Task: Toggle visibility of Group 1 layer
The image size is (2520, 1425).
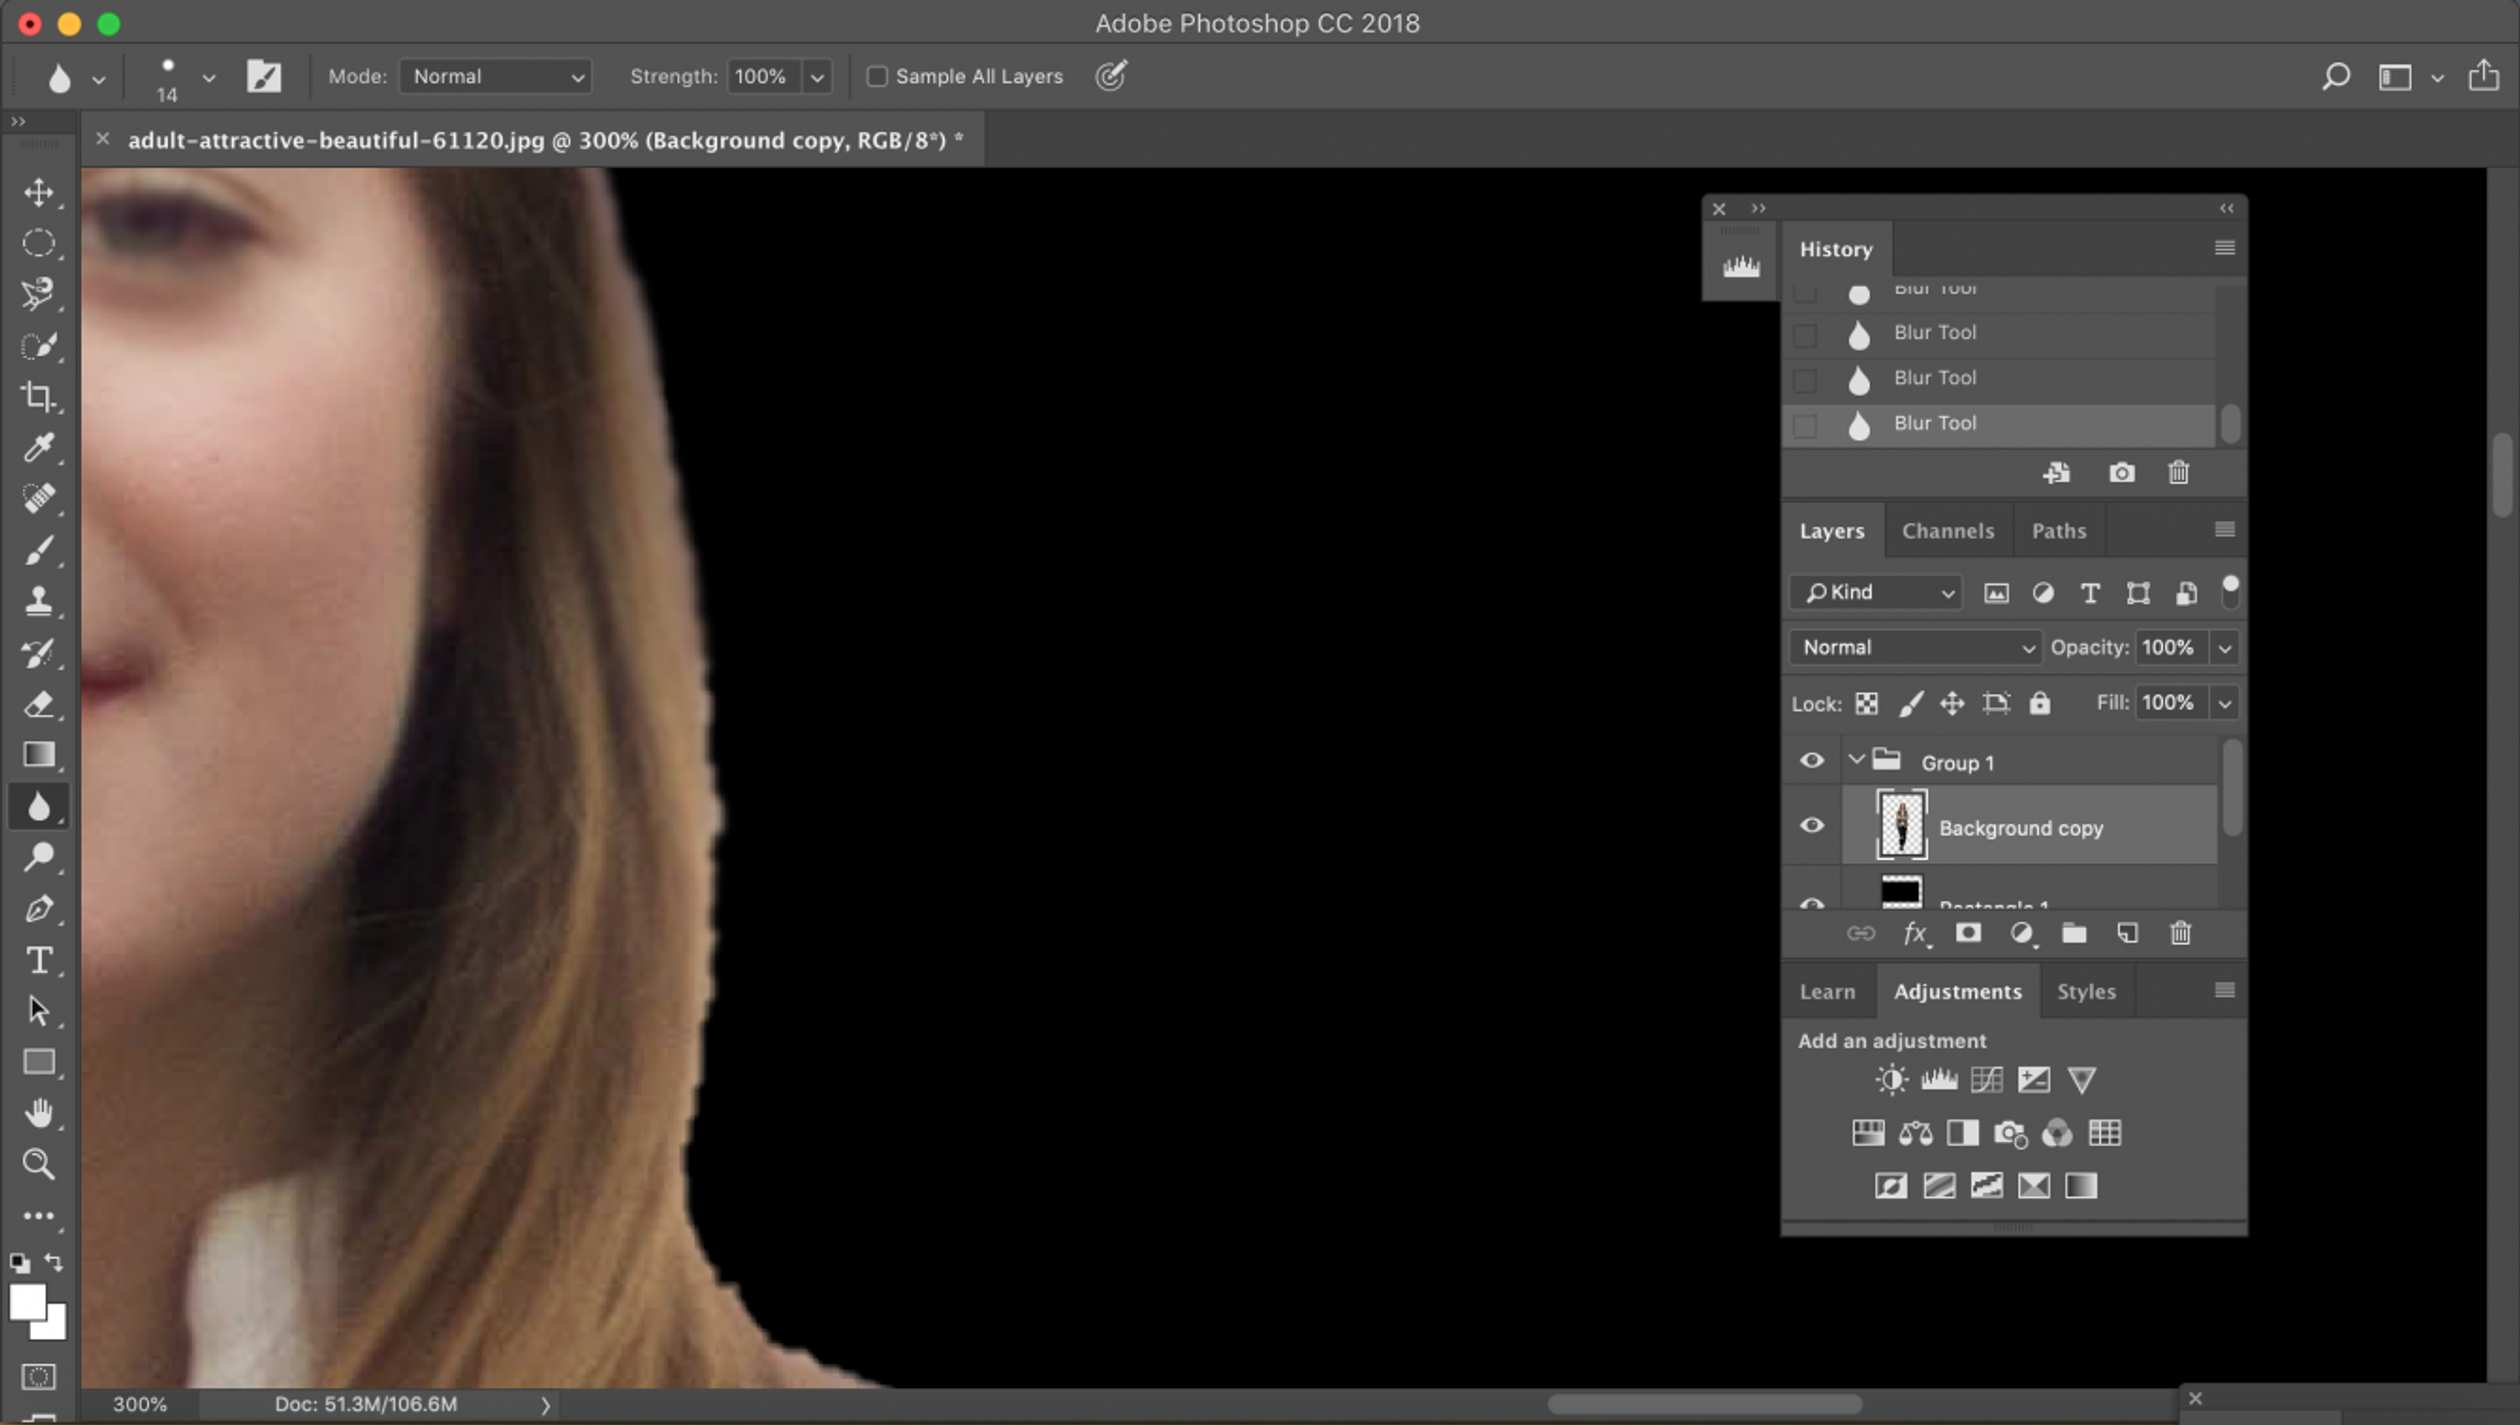Action: (x=1812, y=762)
